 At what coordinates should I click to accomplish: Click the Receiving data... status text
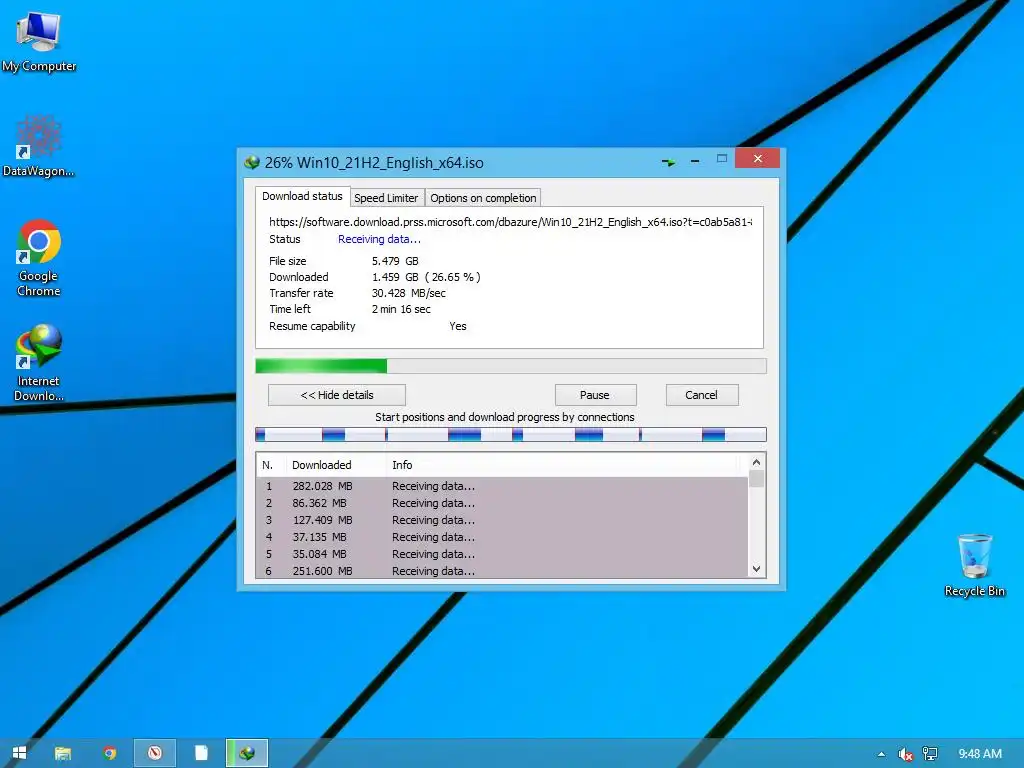click(x=379, y=239)
